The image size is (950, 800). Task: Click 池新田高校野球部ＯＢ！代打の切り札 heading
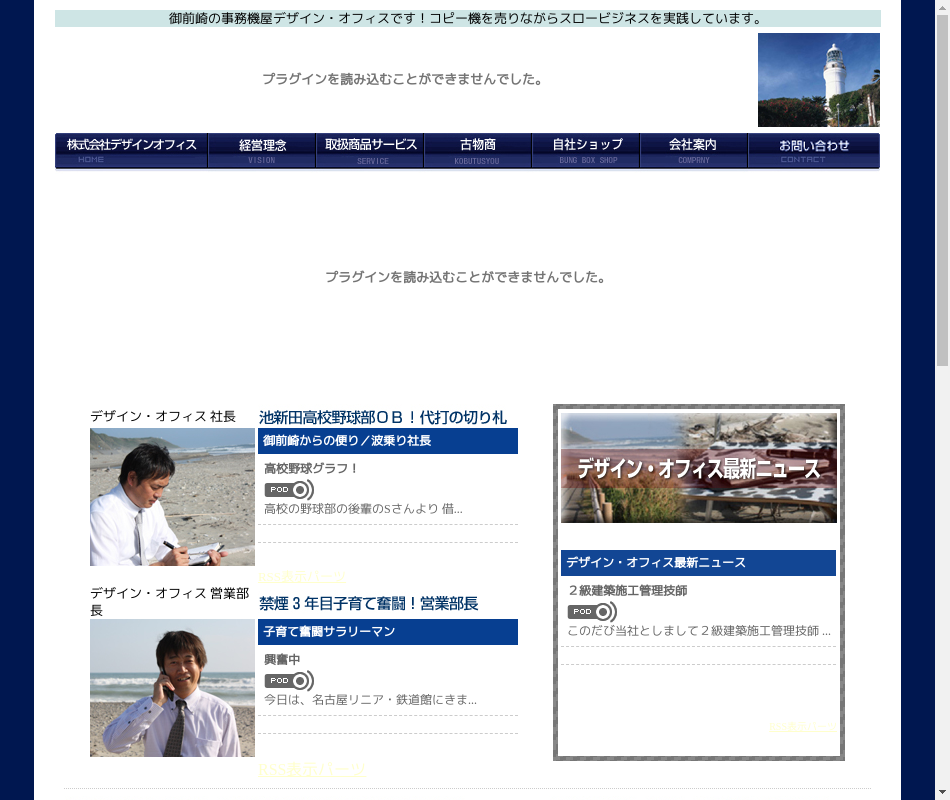(382, 417)
